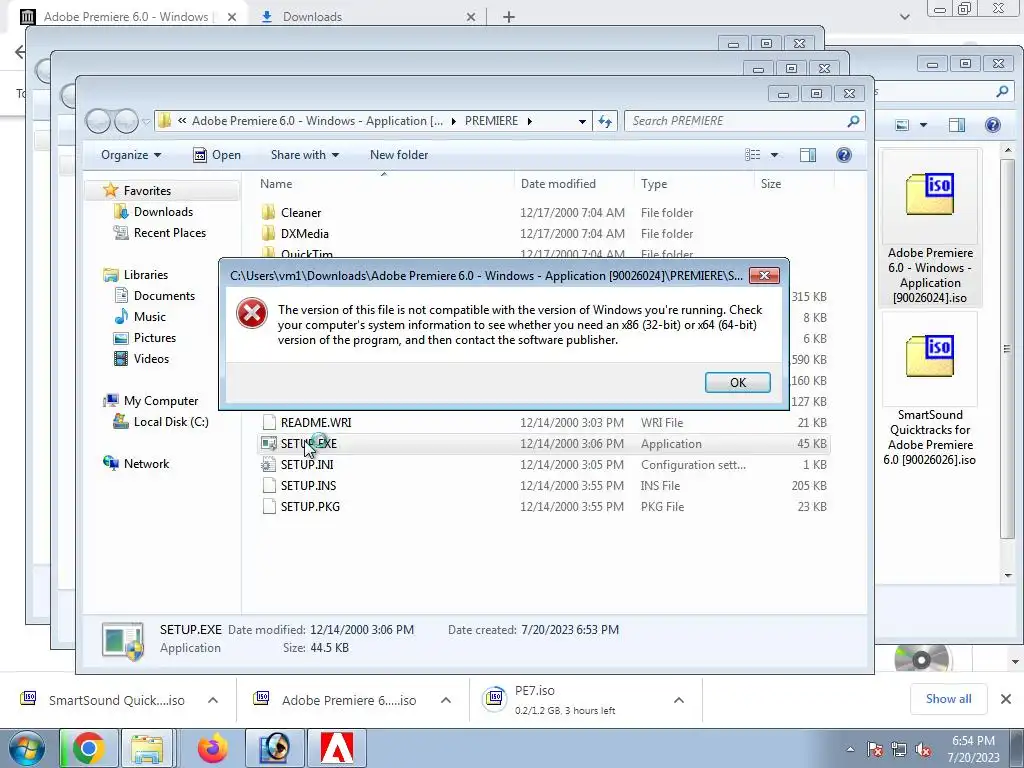Expand view options arrow in the PREMIERE window
The image size is (1024, 768).
click(x=775, y=155)
